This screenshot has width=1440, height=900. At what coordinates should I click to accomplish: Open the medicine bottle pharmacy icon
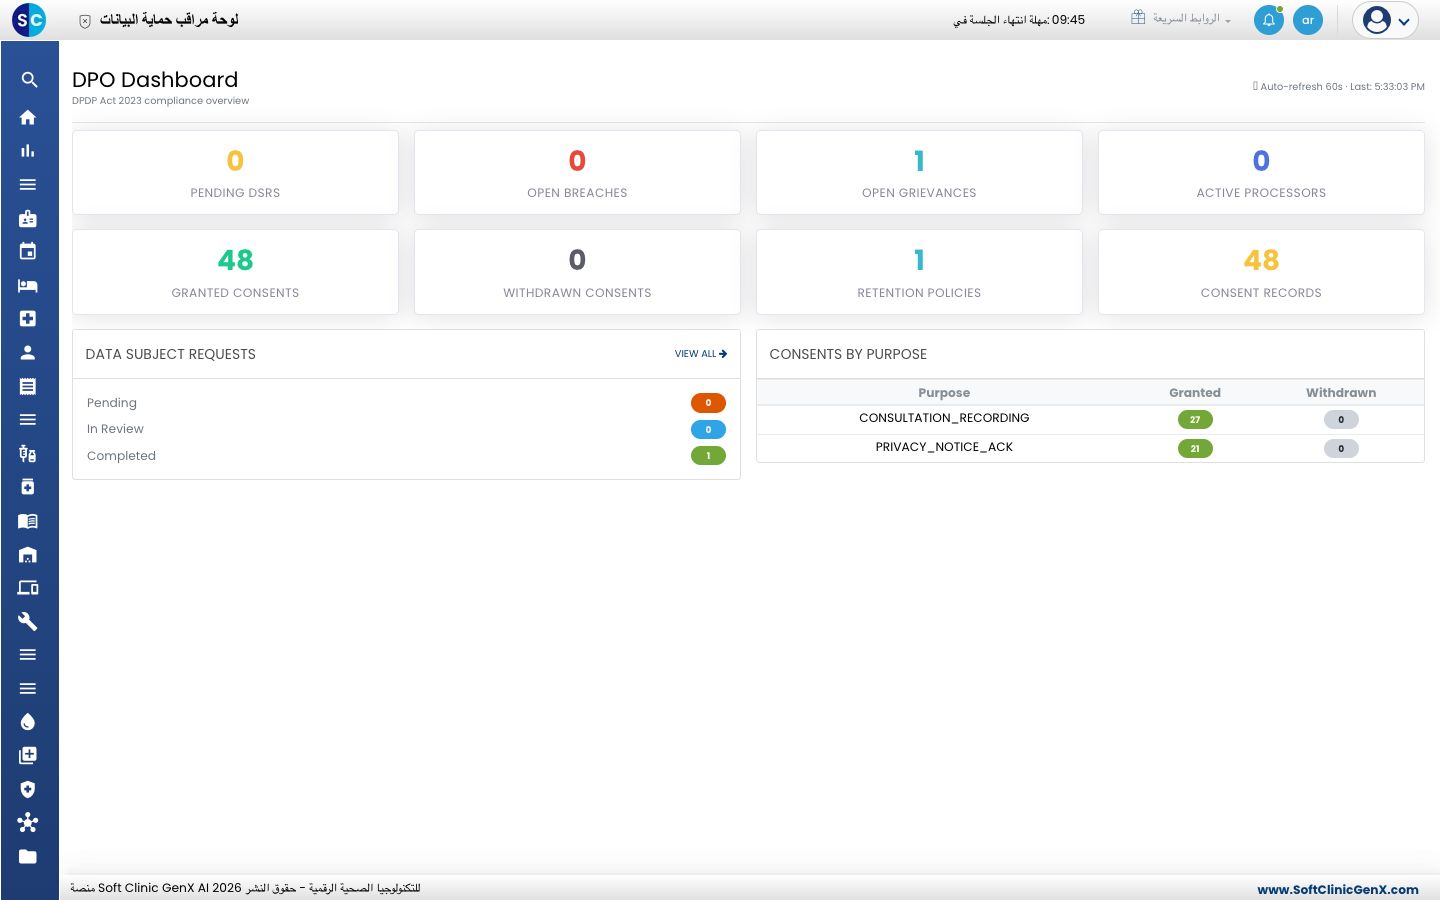click(28, 487)
